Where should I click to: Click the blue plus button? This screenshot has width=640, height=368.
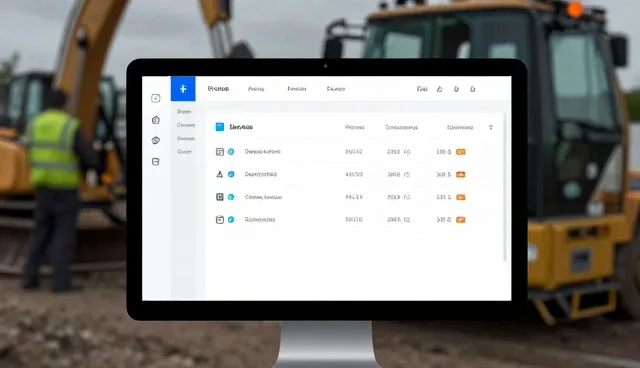pyautogui.click(x=183, y=89)
